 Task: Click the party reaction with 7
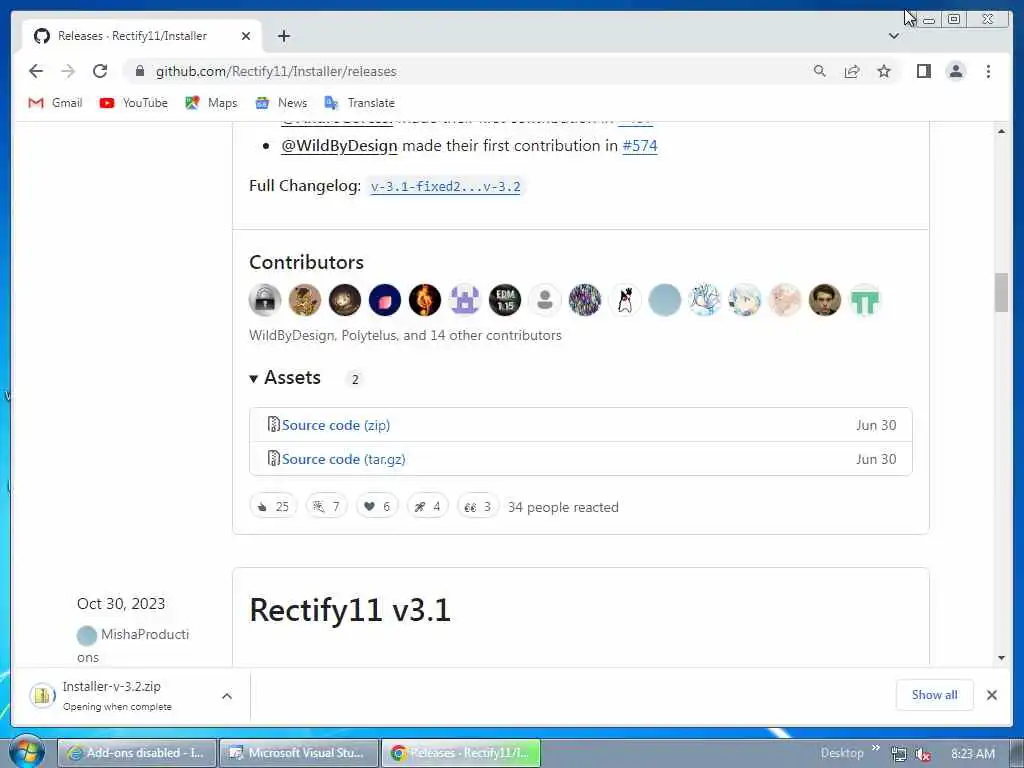[327, 507]
